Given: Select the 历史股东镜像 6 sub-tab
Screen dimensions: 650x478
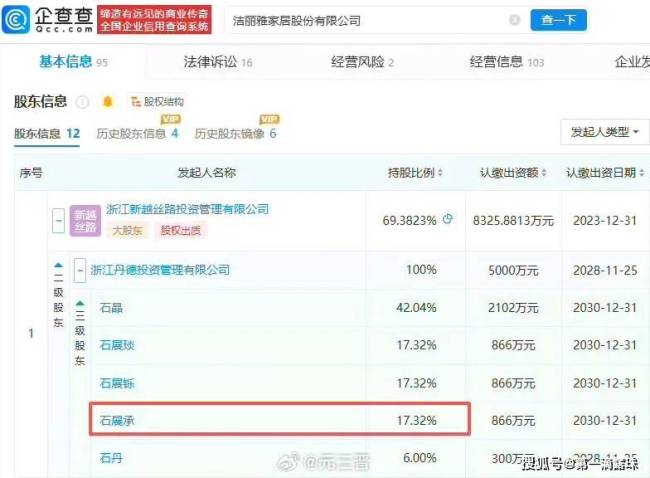Looking at the screenshot, I should pos(235,133).
